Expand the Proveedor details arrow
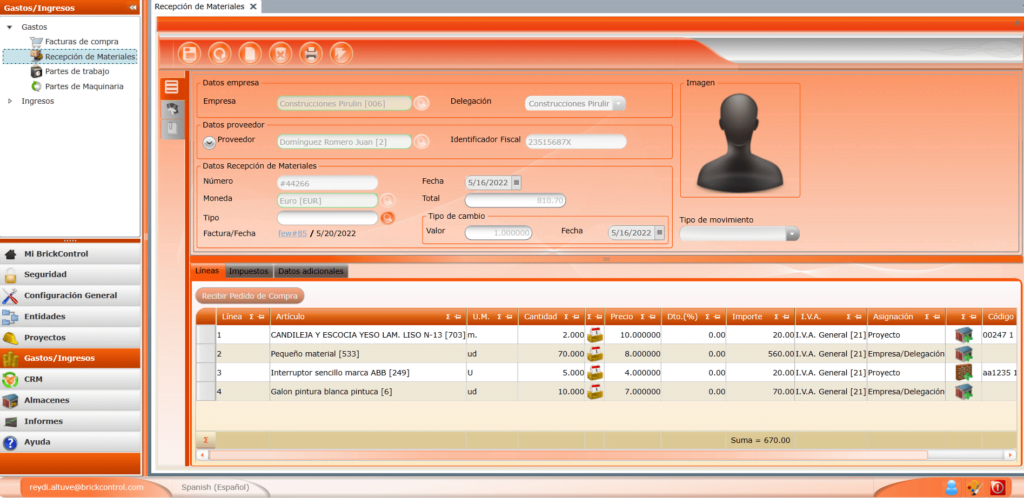Screen dimensions: 1024x498 click(x=209, y=142)
